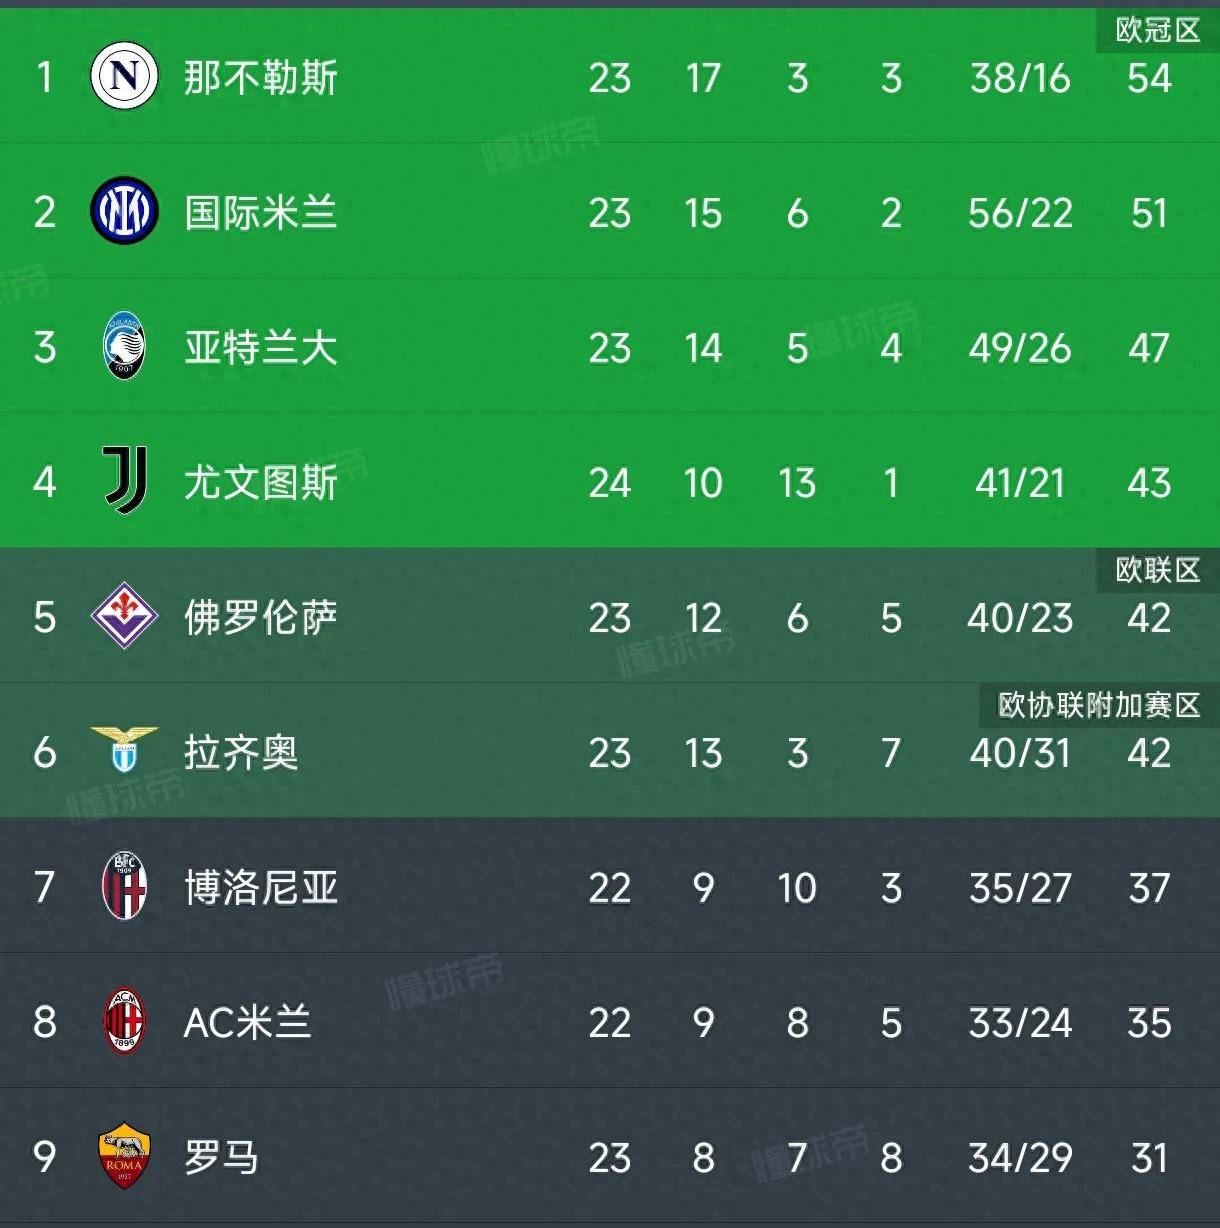
Task: Click the team name 那不勒斯
Action: [258, 78]
